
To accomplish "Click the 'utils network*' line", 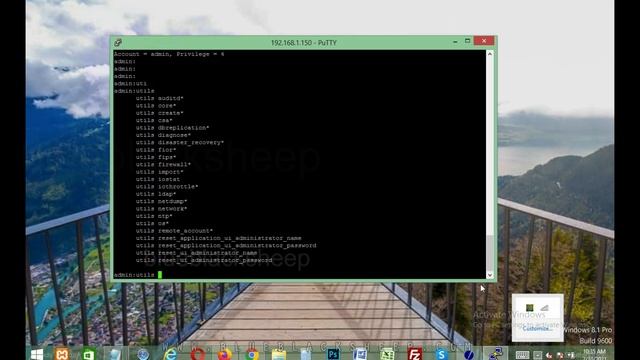I will click(x=162, y=209).
